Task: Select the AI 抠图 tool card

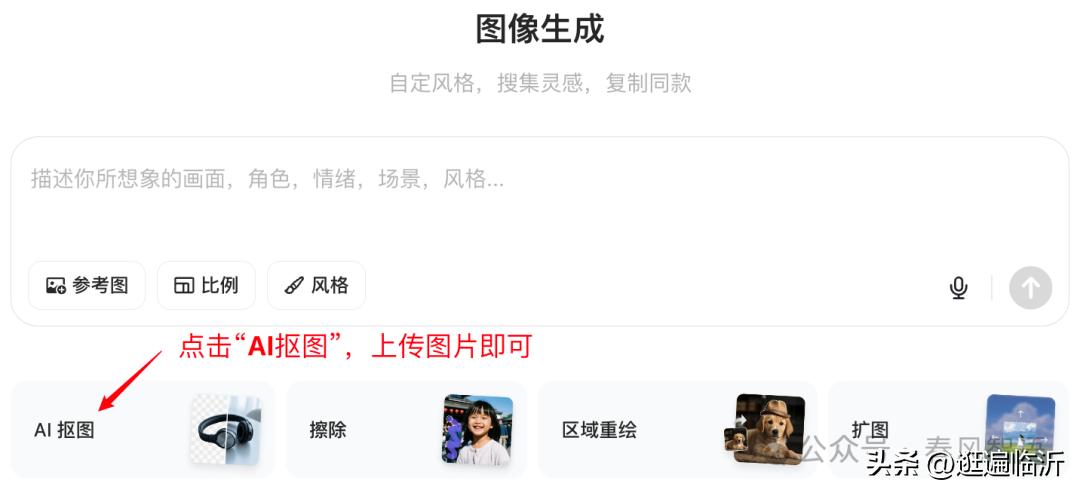Action: (143, 430)
